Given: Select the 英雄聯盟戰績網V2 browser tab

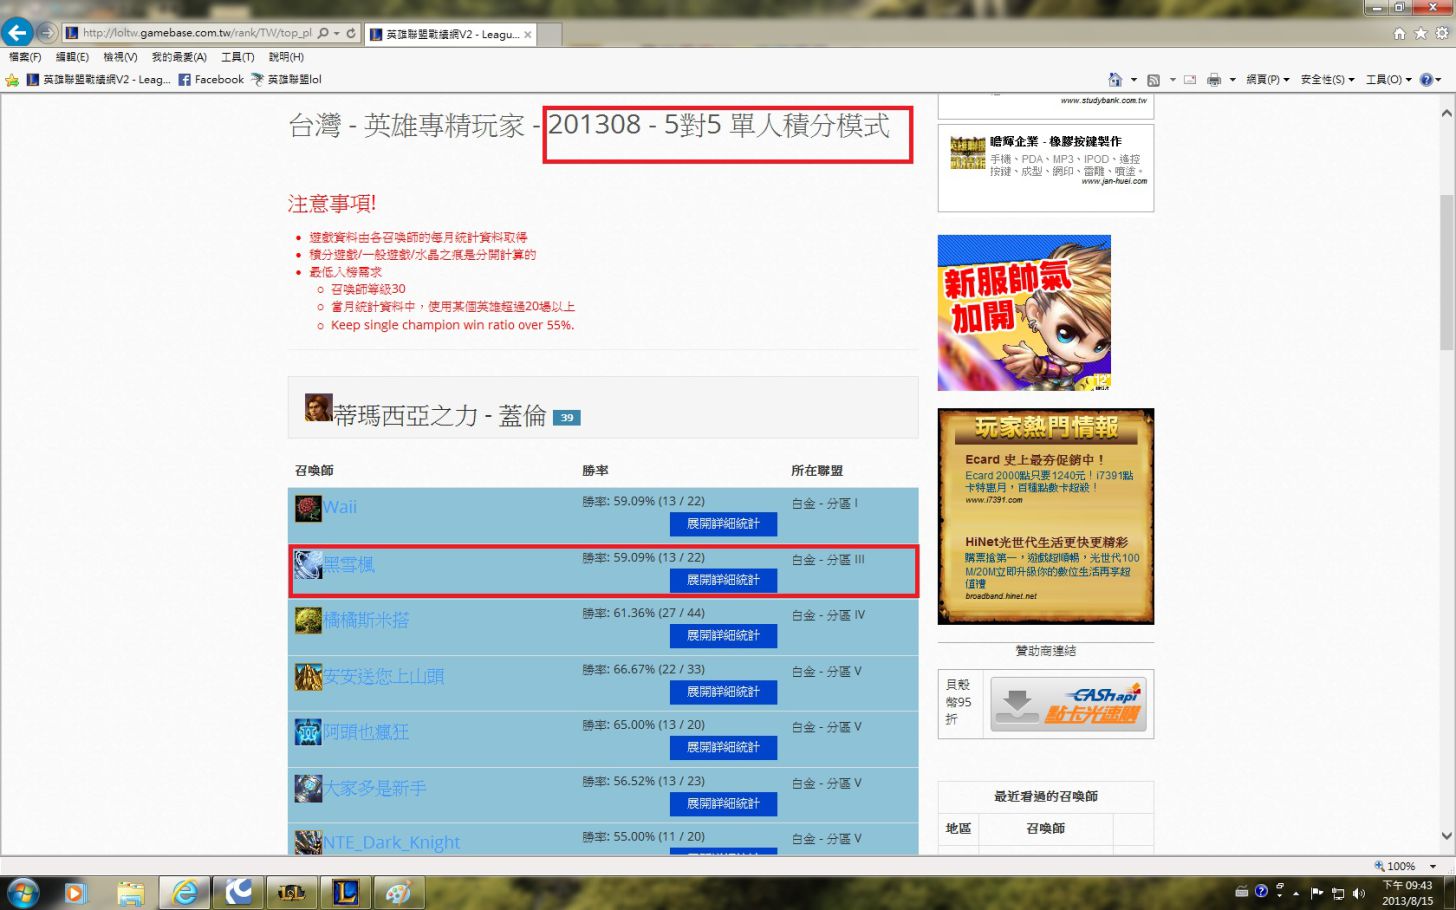Looking at the screenshot, I should [451, 34].
